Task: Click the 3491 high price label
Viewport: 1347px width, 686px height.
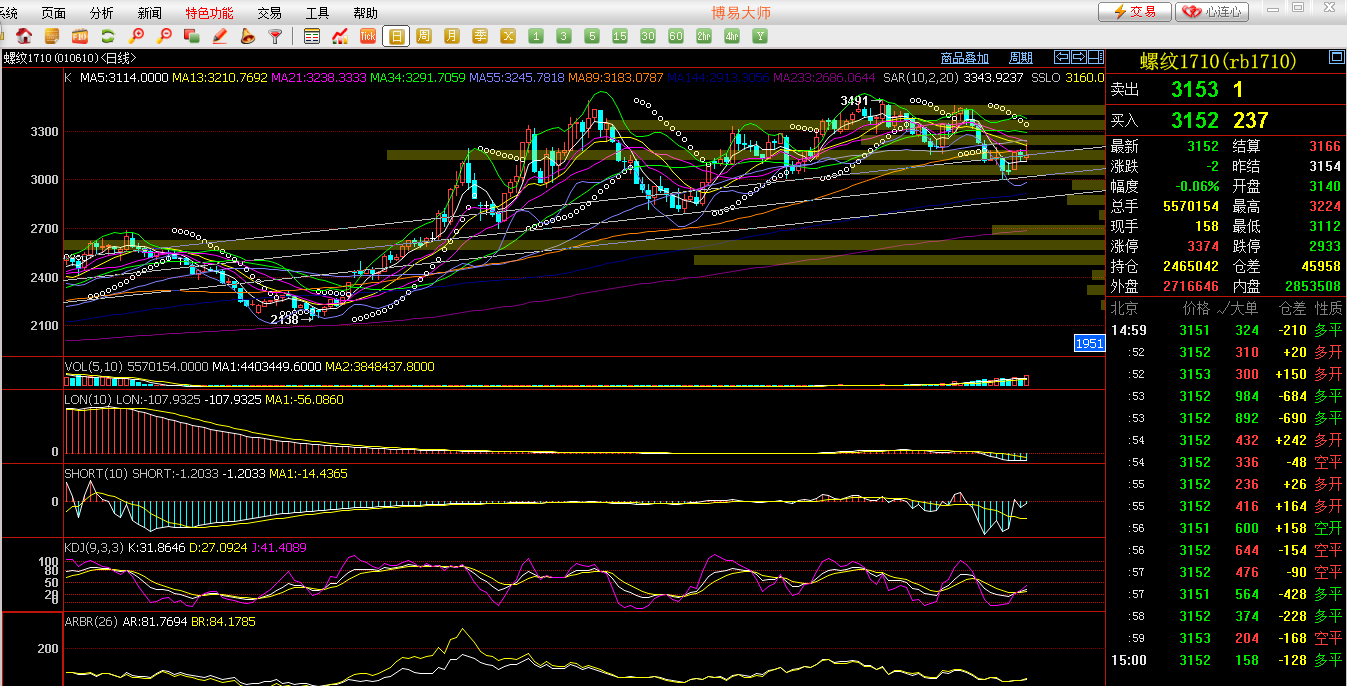Action: (854, 100)
